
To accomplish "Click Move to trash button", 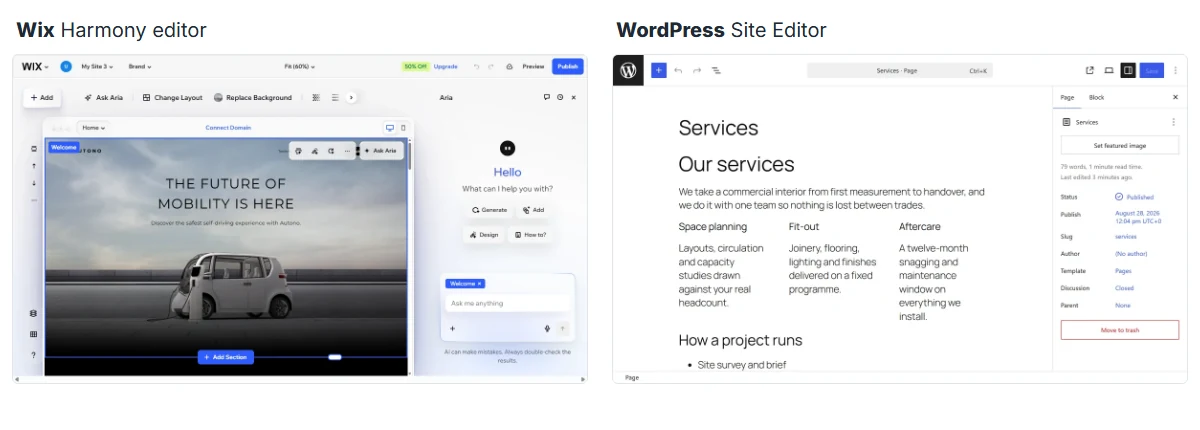I will pyautogui.click(x=1120, y=330).
